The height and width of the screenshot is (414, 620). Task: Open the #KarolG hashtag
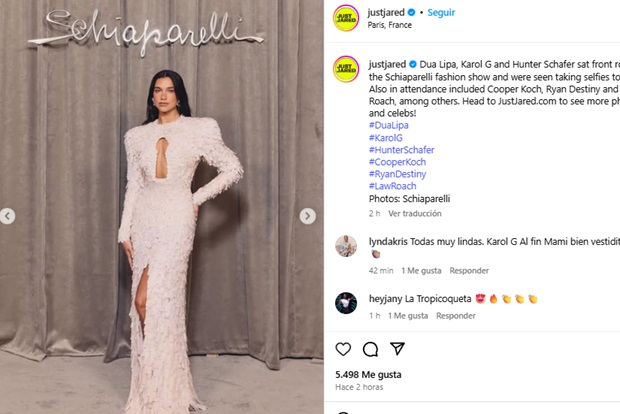(386, 138)
